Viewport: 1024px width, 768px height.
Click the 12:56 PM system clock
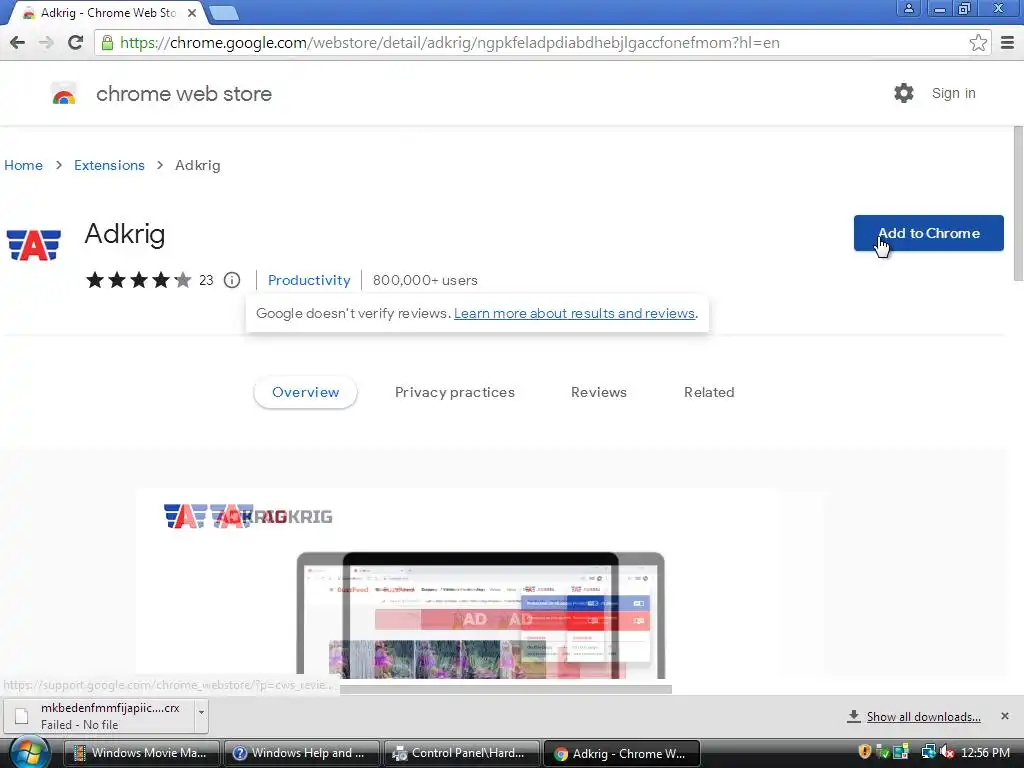click(x=985, y=753)
